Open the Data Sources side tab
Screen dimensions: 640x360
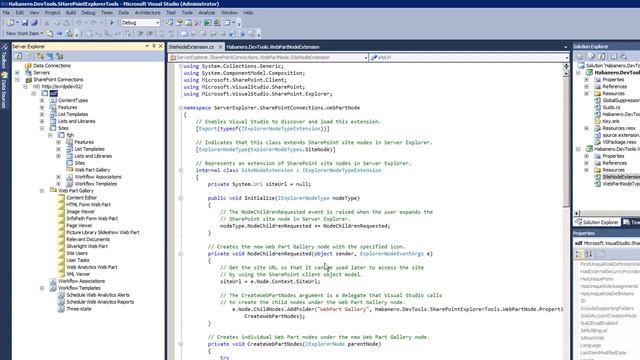(x=4, y=90)
